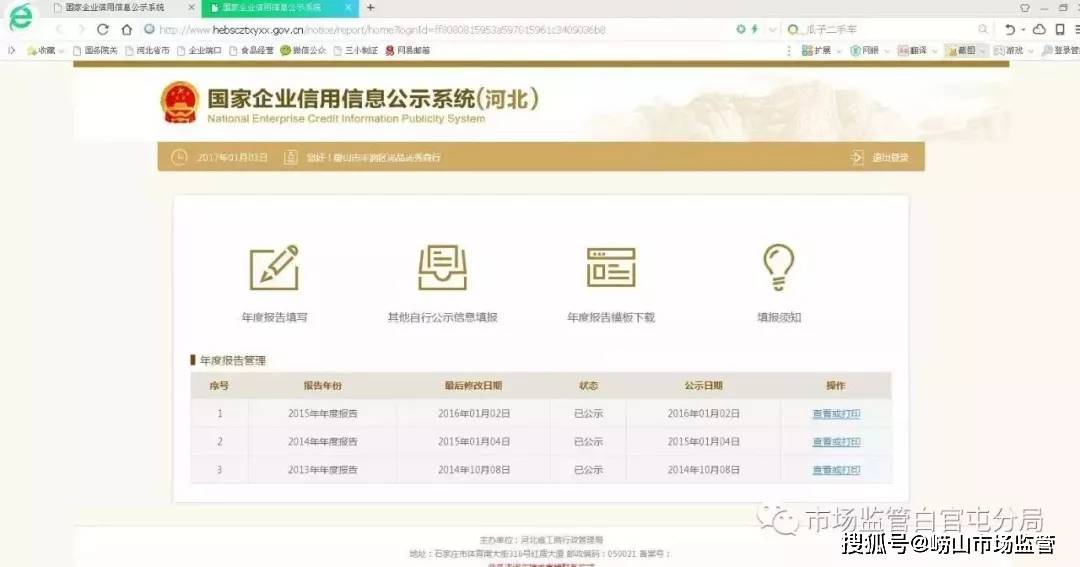
Task: Open 查看或打印 link for 2013 report
Action: (836, 470)
